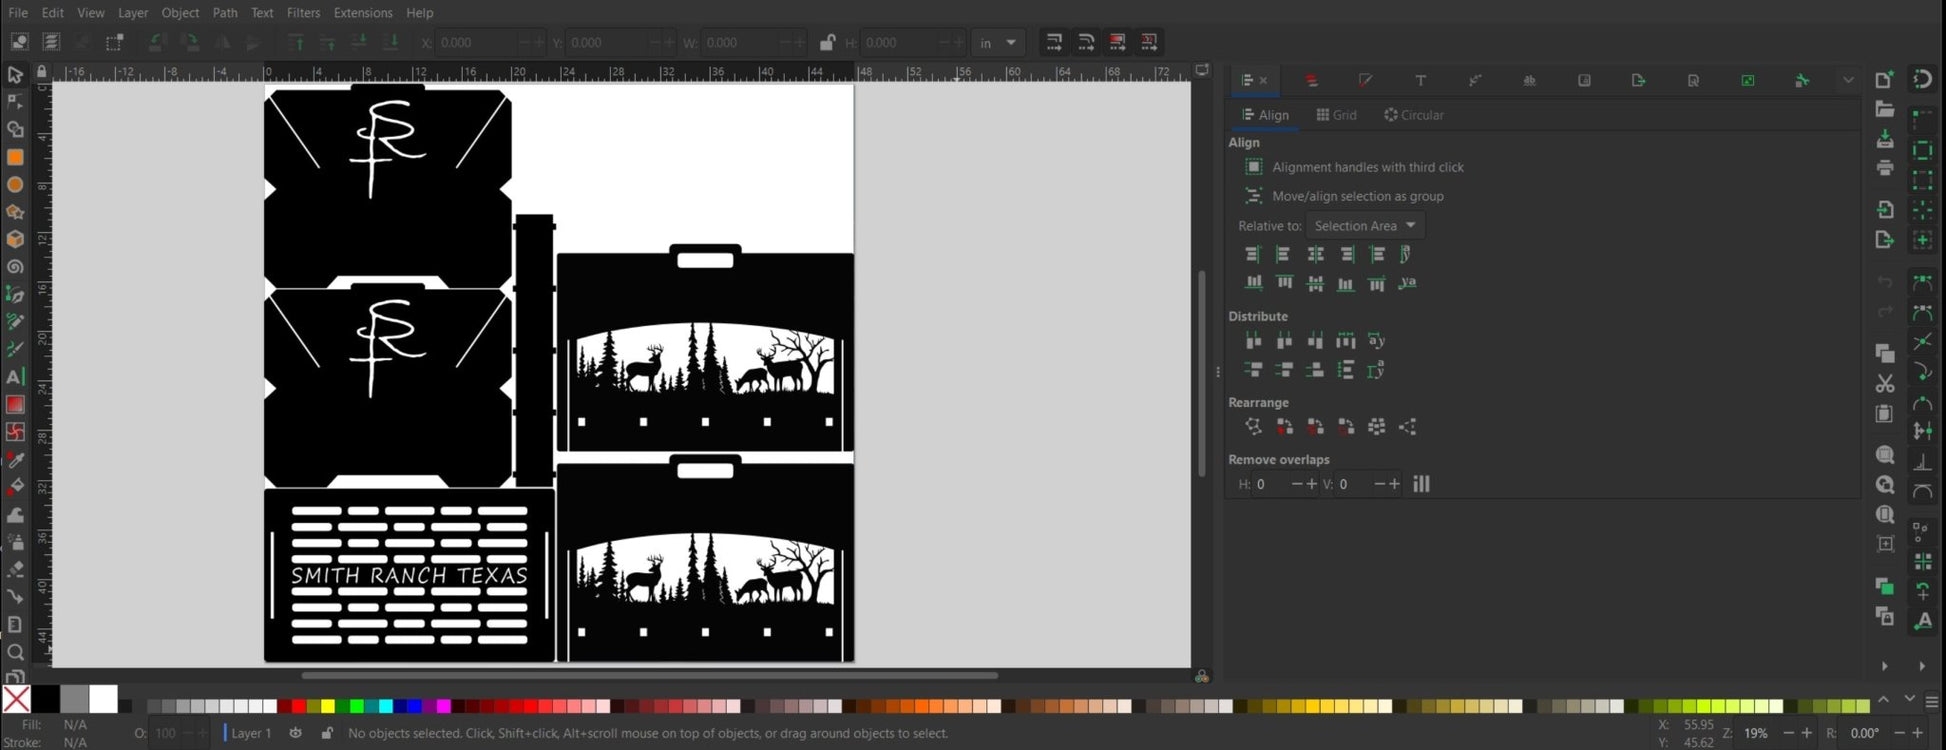Select the Spiral tool

click(15, 267)
